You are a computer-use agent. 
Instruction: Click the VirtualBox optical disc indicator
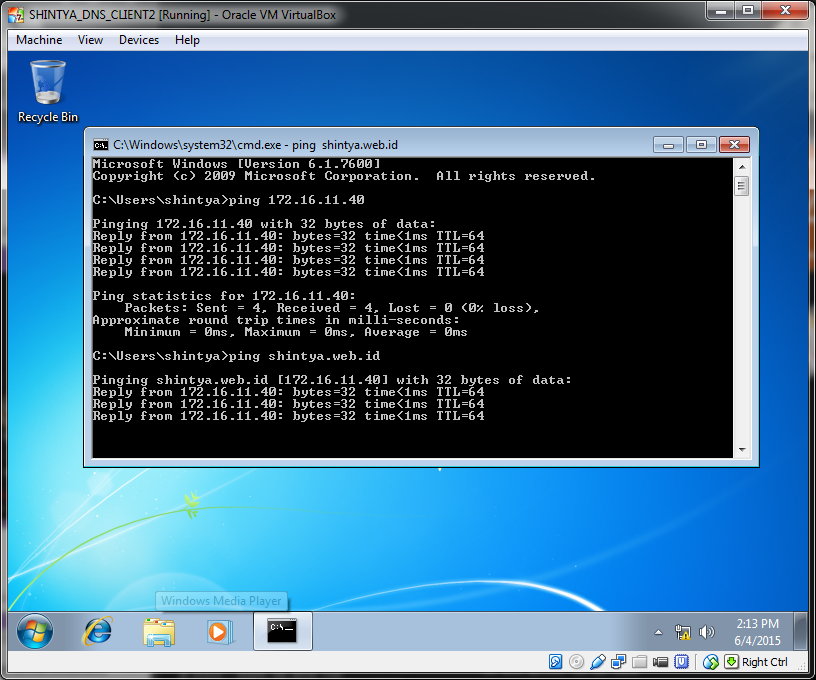coord(576,662)
